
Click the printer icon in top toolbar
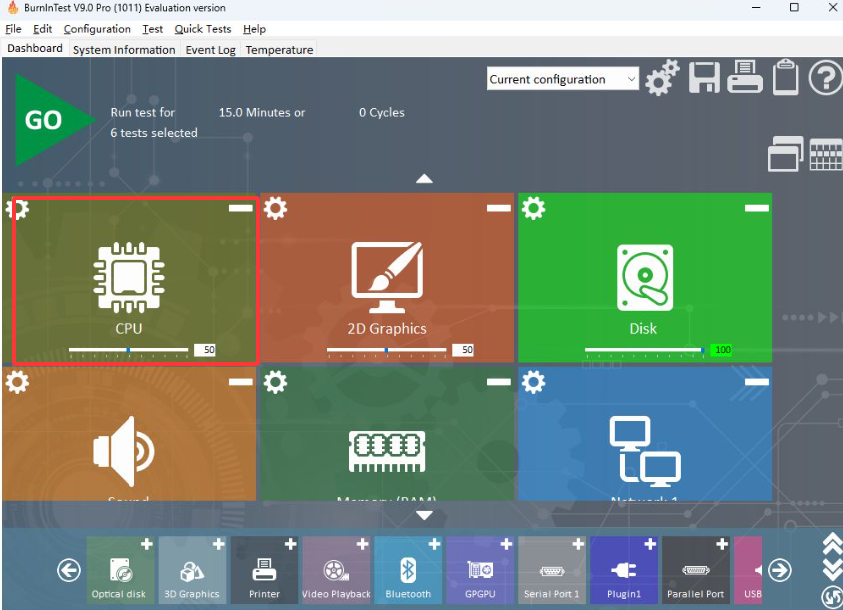pos(745,78)
